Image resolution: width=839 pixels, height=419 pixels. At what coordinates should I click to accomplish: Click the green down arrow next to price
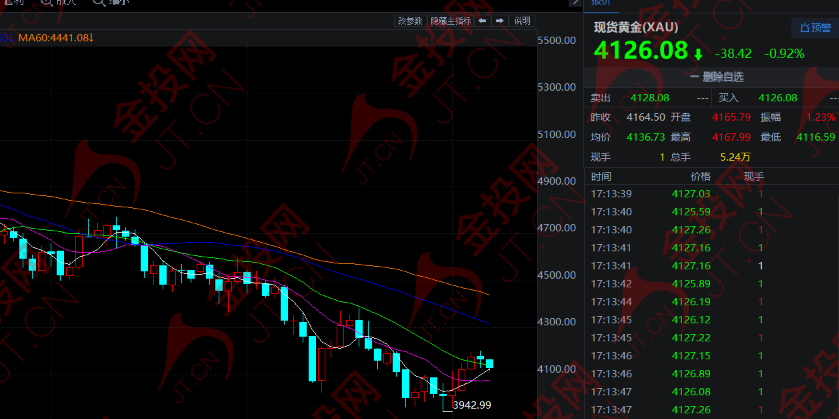coord(698,54)
